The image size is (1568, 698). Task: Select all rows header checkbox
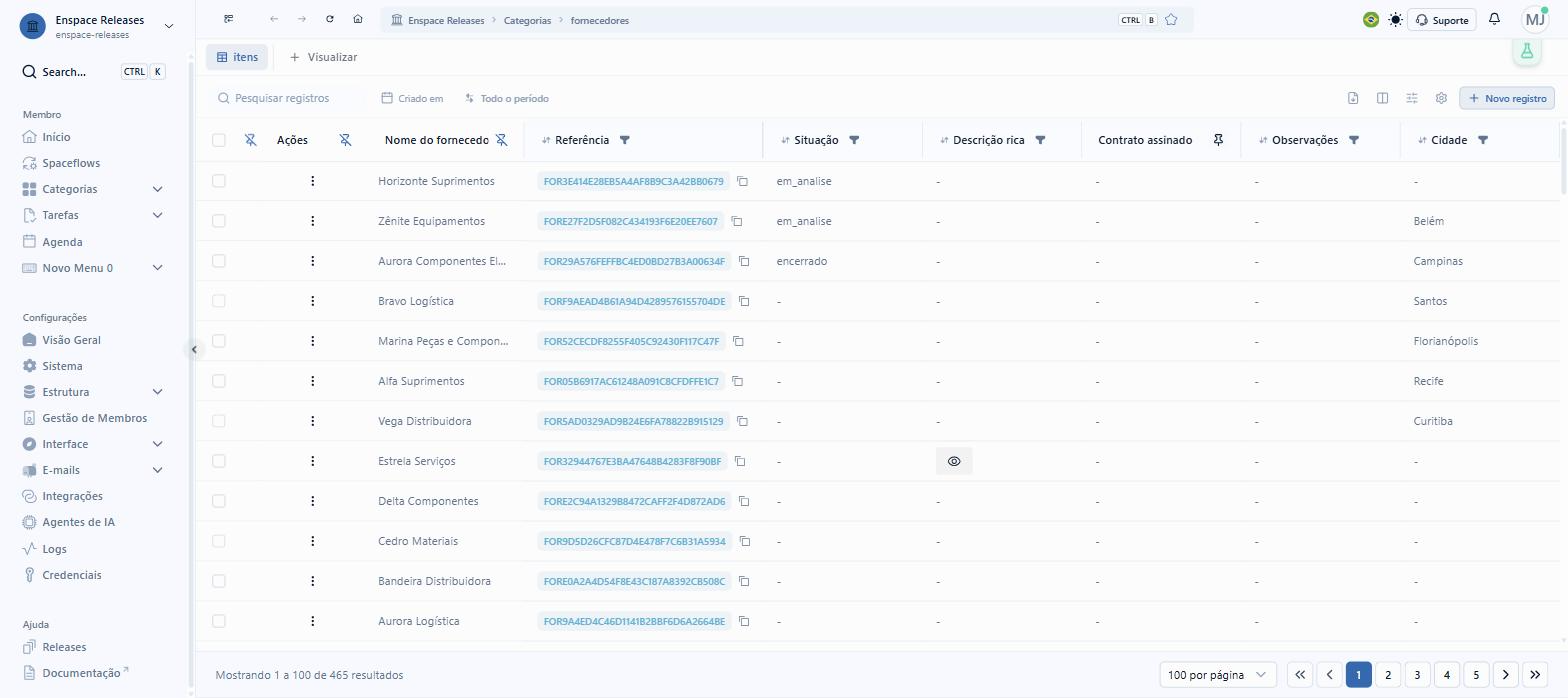[x=219, y=140]
